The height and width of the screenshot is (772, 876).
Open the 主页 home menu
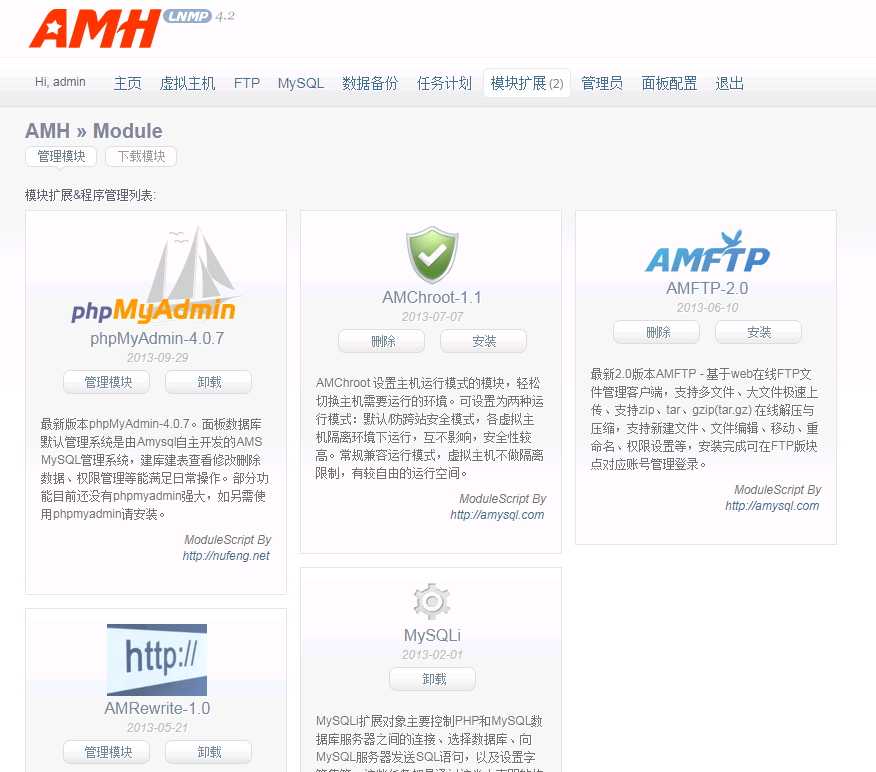click(127, 83)
